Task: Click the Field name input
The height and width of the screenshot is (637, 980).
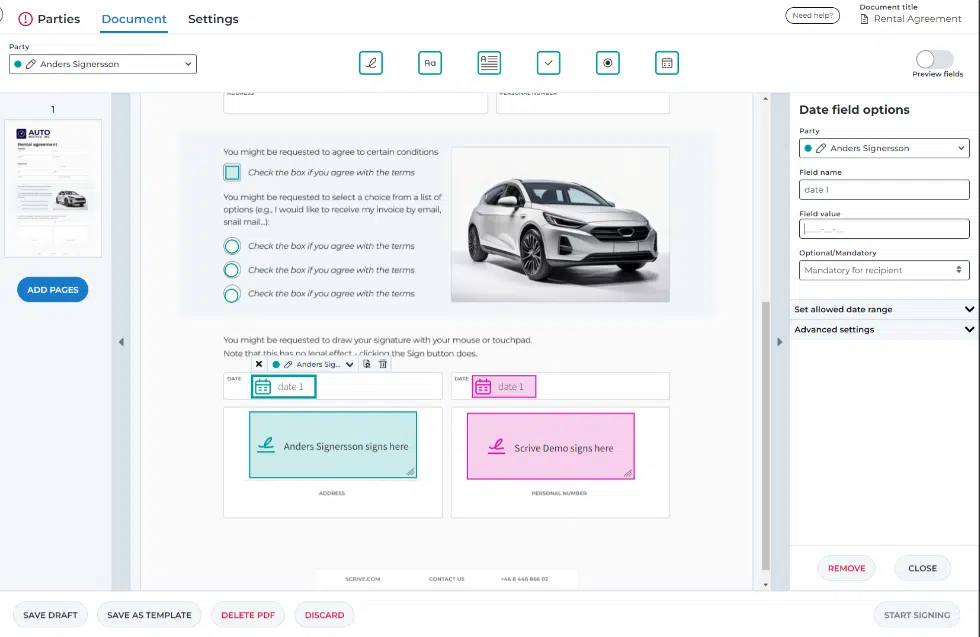Action: (884, 189)
